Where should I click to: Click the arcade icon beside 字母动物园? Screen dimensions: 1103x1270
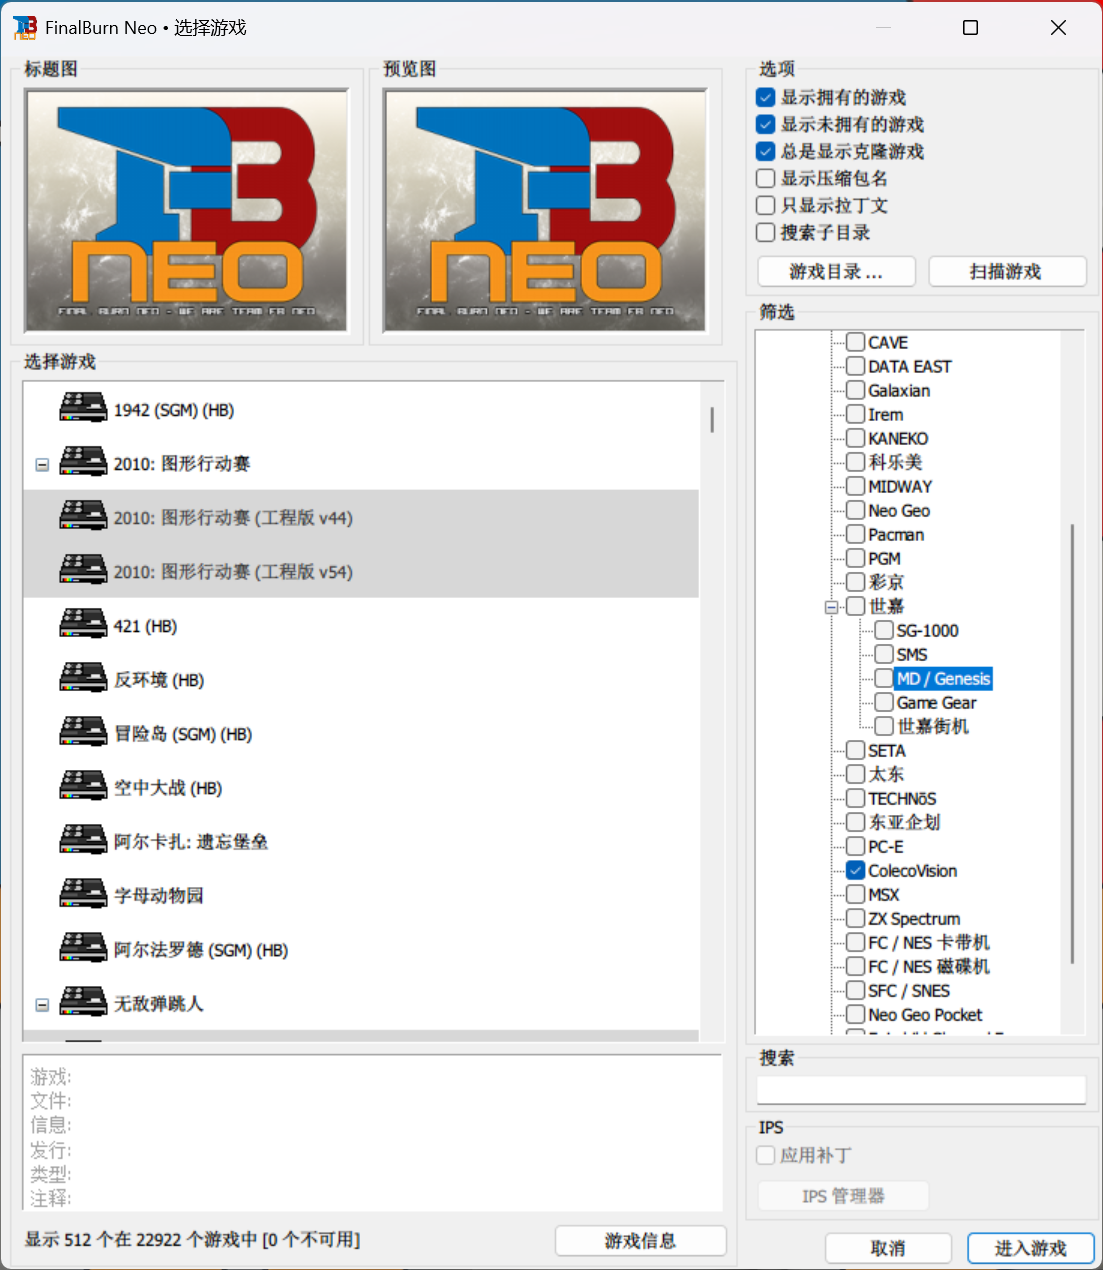click(83, 894)
